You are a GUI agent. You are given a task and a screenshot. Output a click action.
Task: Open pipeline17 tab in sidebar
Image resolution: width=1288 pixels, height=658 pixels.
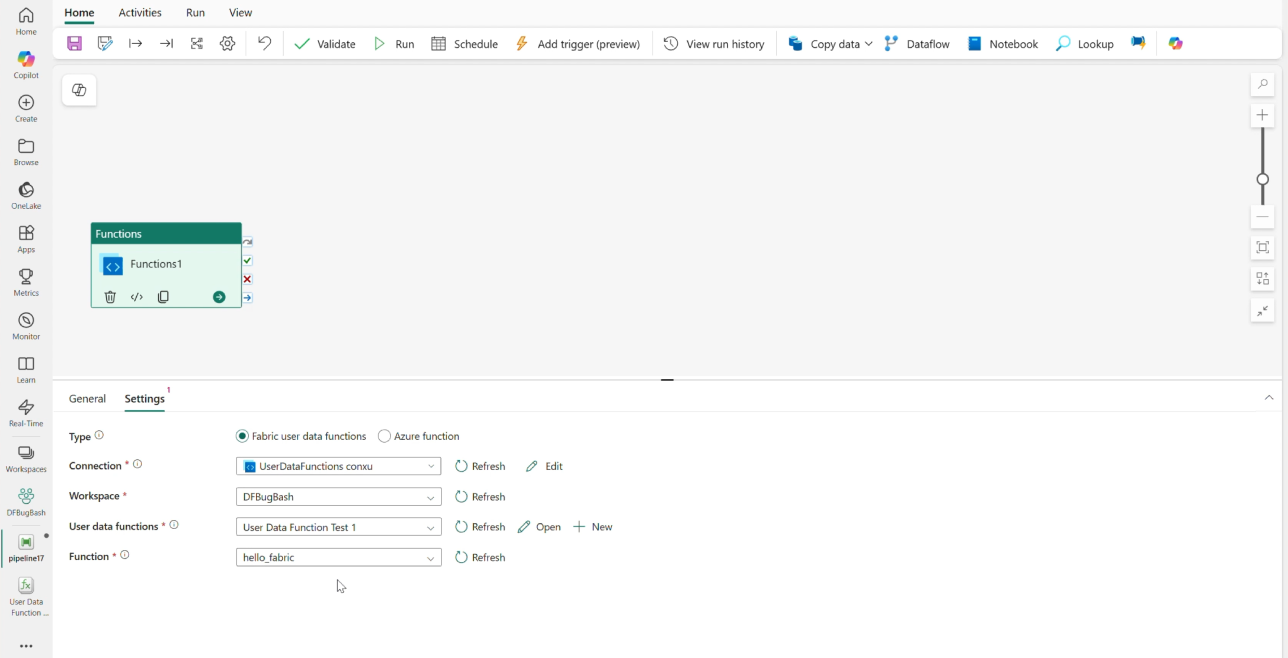tap(26, 548)
